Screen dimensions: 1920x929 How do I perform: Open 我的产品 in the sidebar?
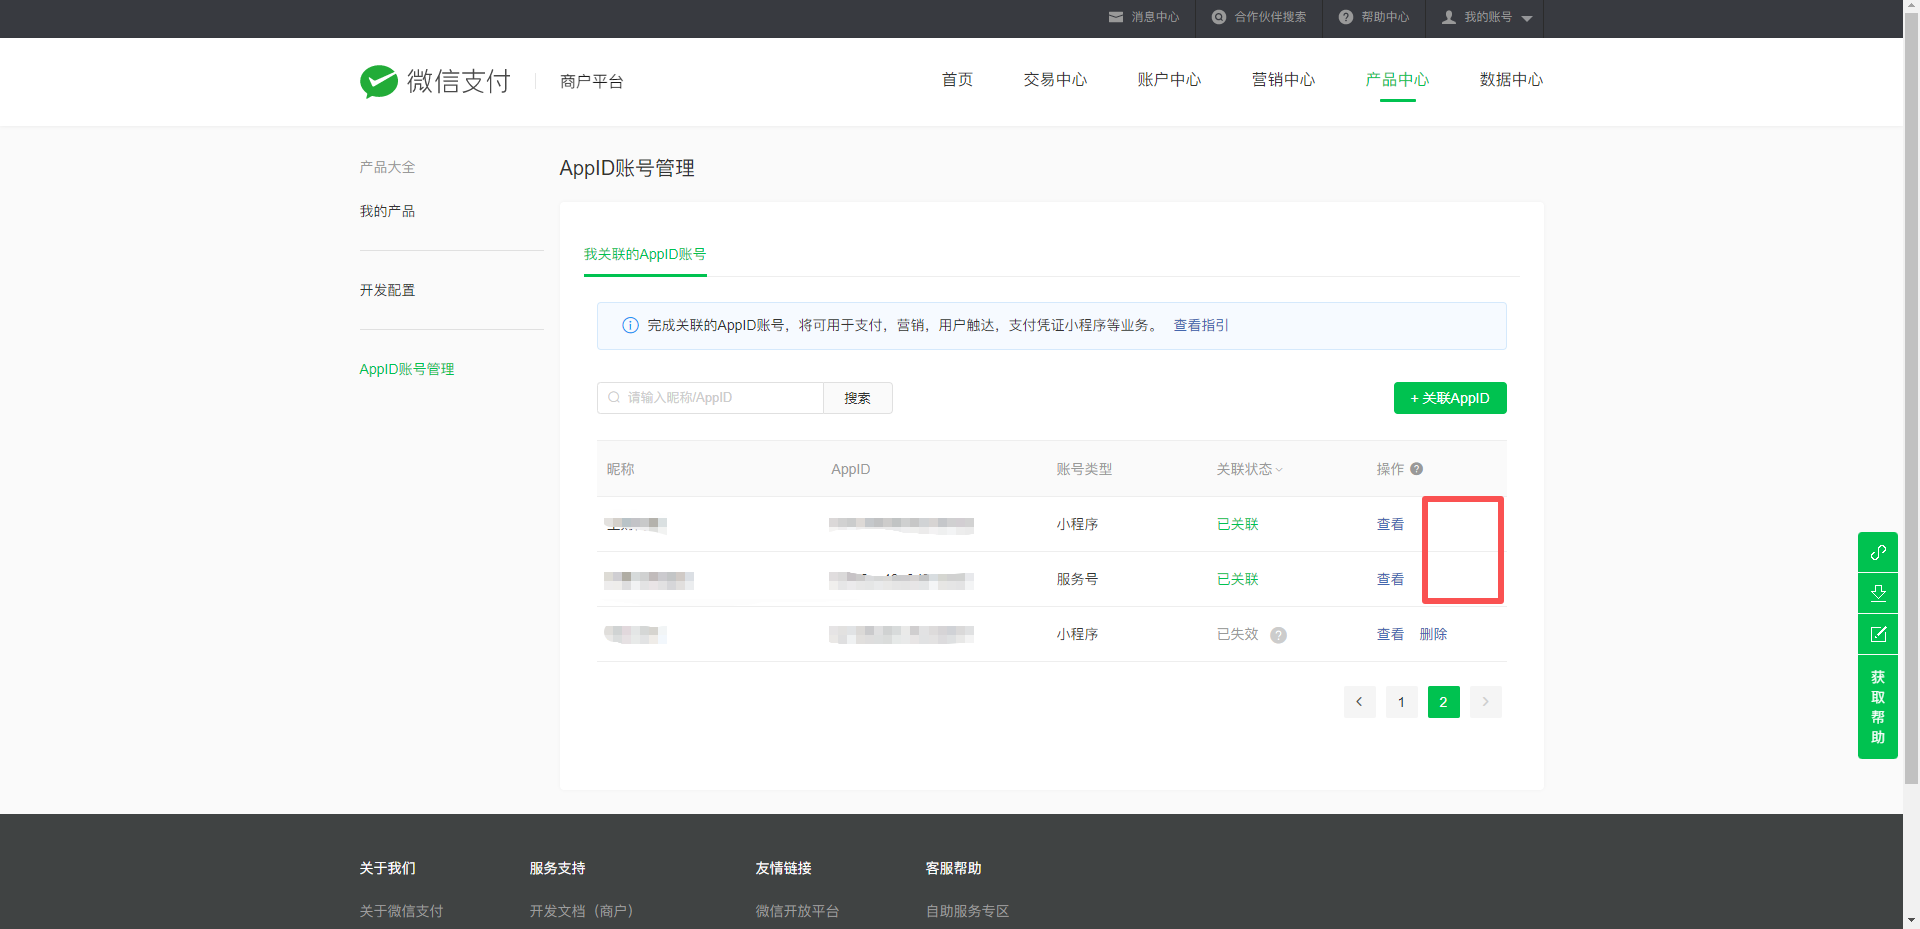(x=387, y=211)
